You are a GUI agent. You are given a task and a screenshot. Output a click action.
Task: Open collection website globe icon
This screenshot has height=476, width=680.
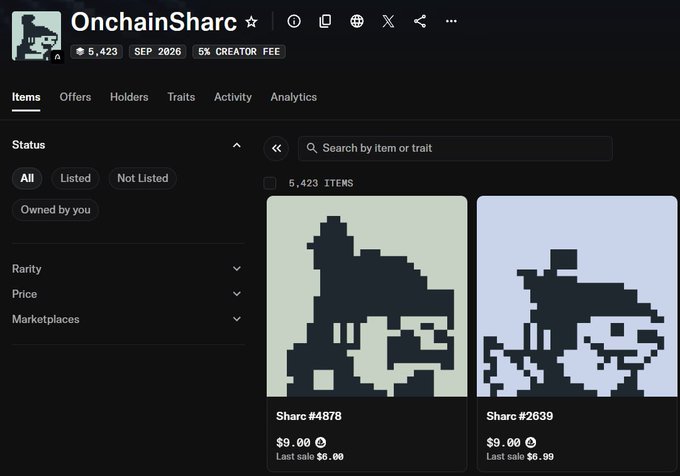point(356,21)
